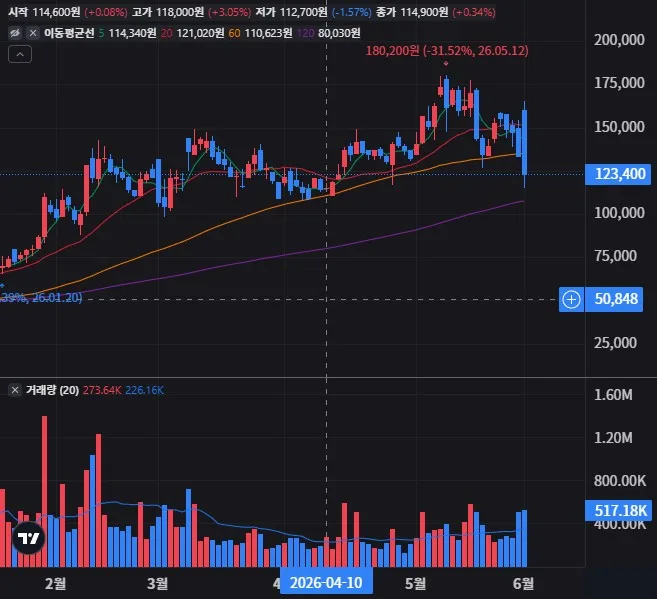Click the 종가 114,900원 close price
657x599 pixels.
click(x=412, y=12)
